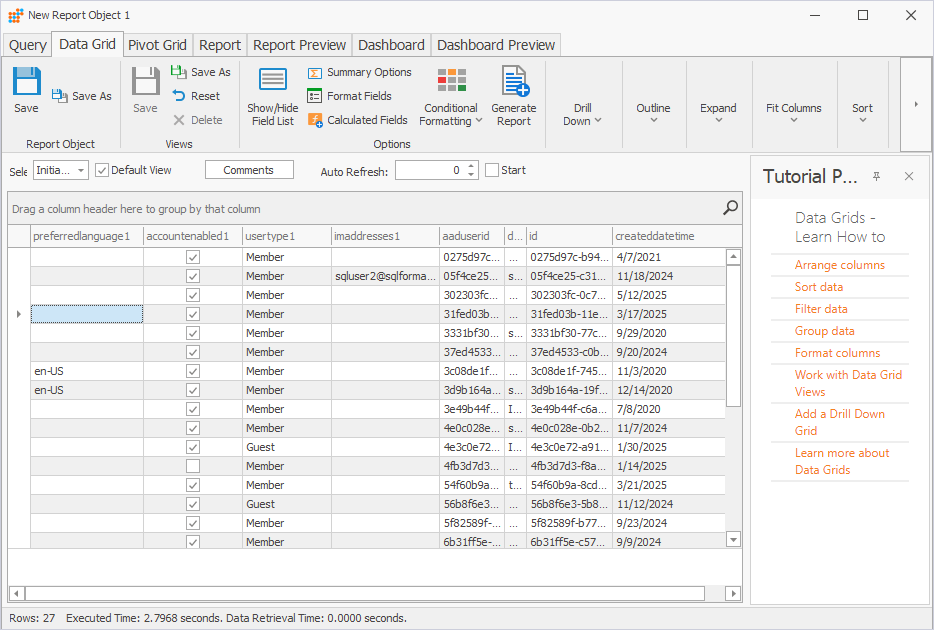This screenshot has height=630, width=934.
Task: Open the Dashboard Preview tab
Action: click(x=495, y=44)
